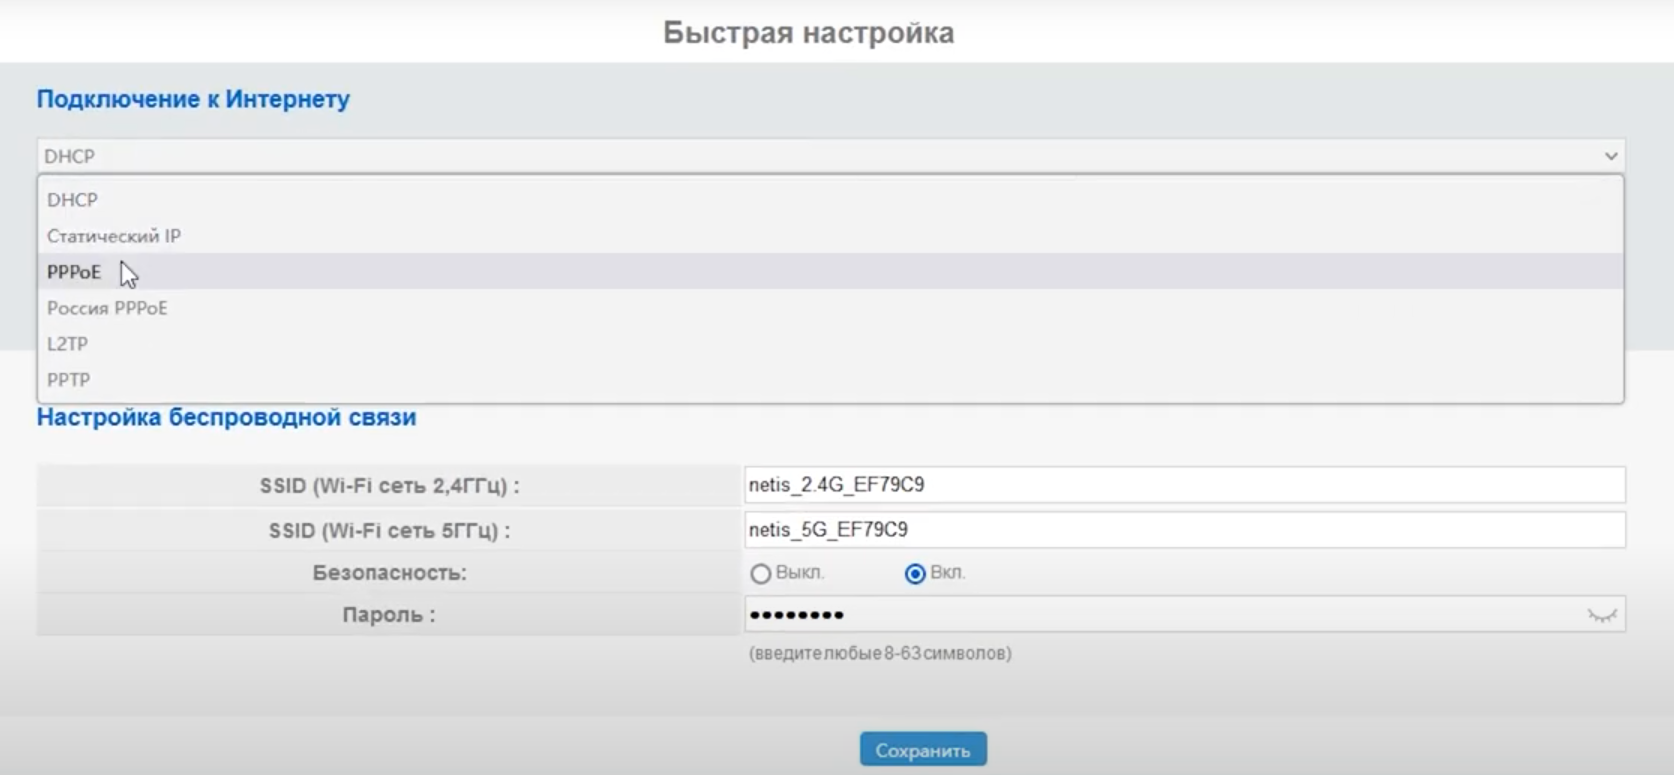
Task: Click the Быстрая настройка page title
Action: click(x=808, y=33)
